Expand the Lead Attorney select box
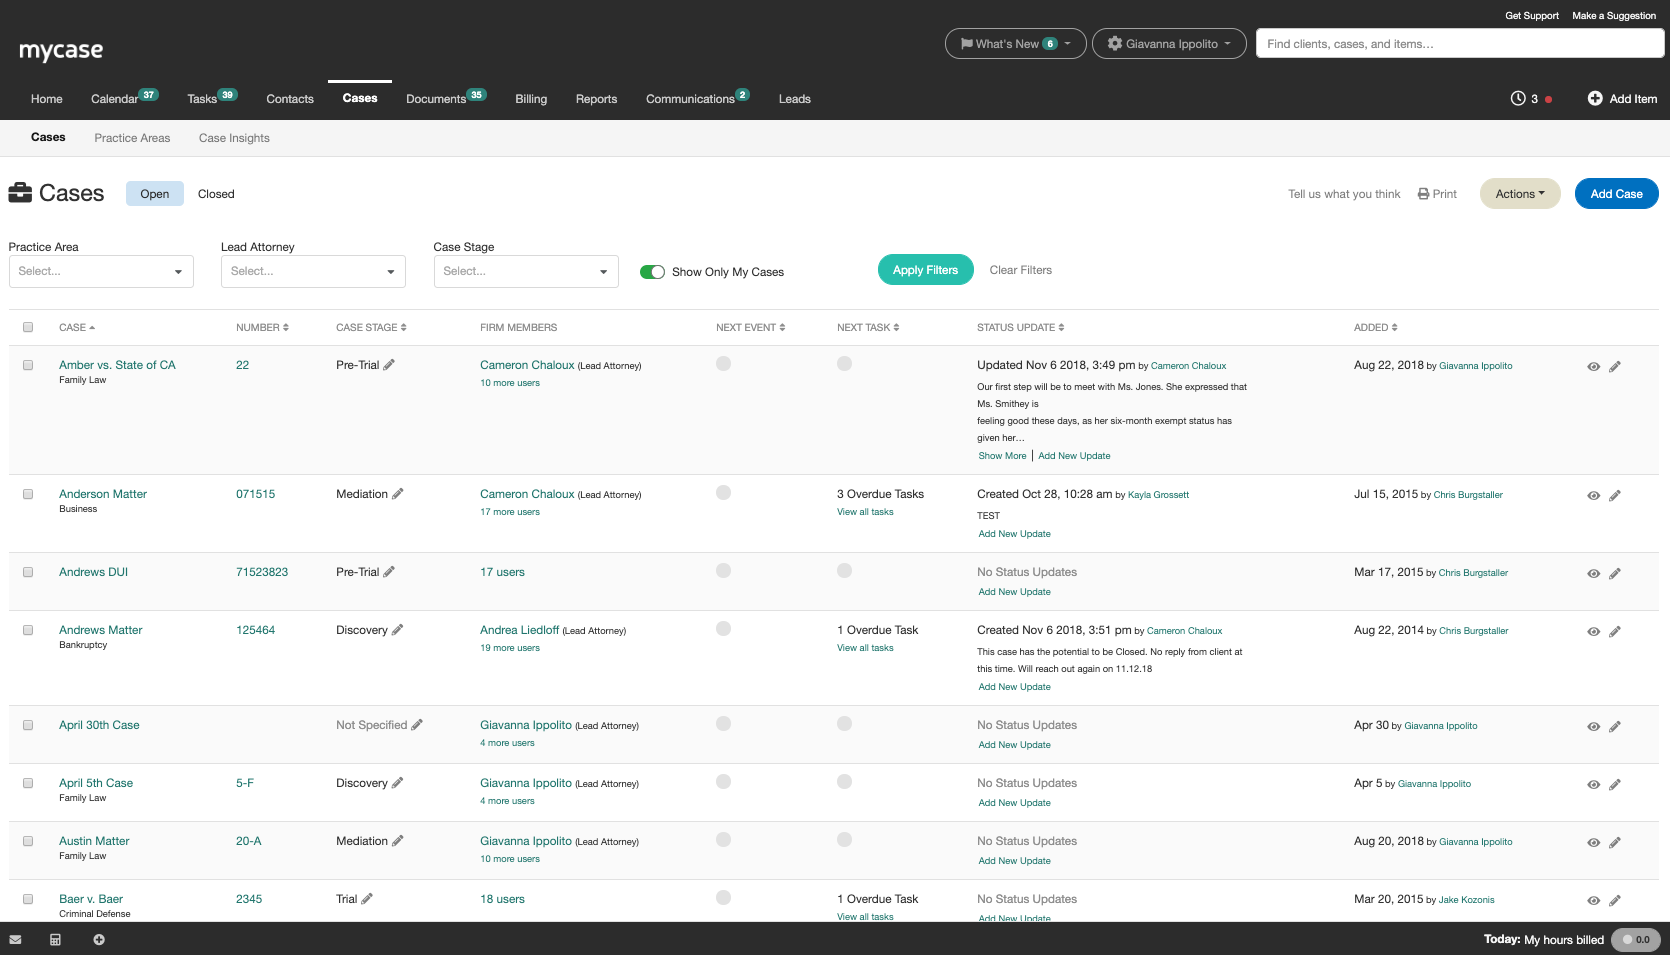 (313, 271)
